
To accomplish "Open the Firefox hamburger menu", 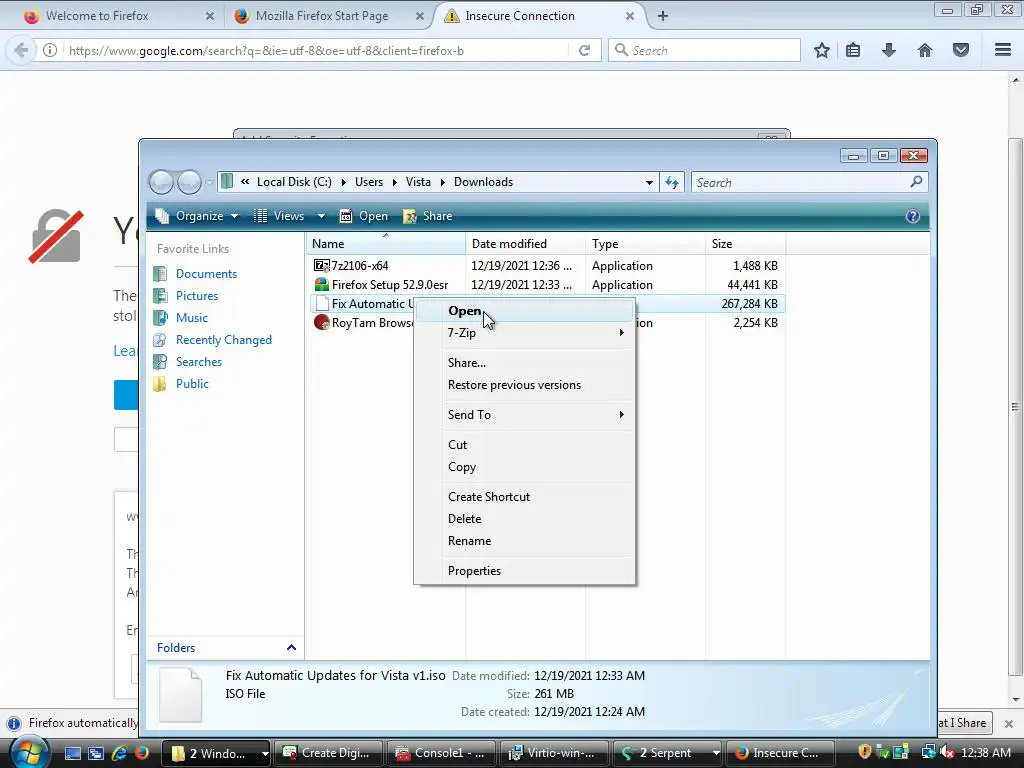I will click(x=1003, y=50).
